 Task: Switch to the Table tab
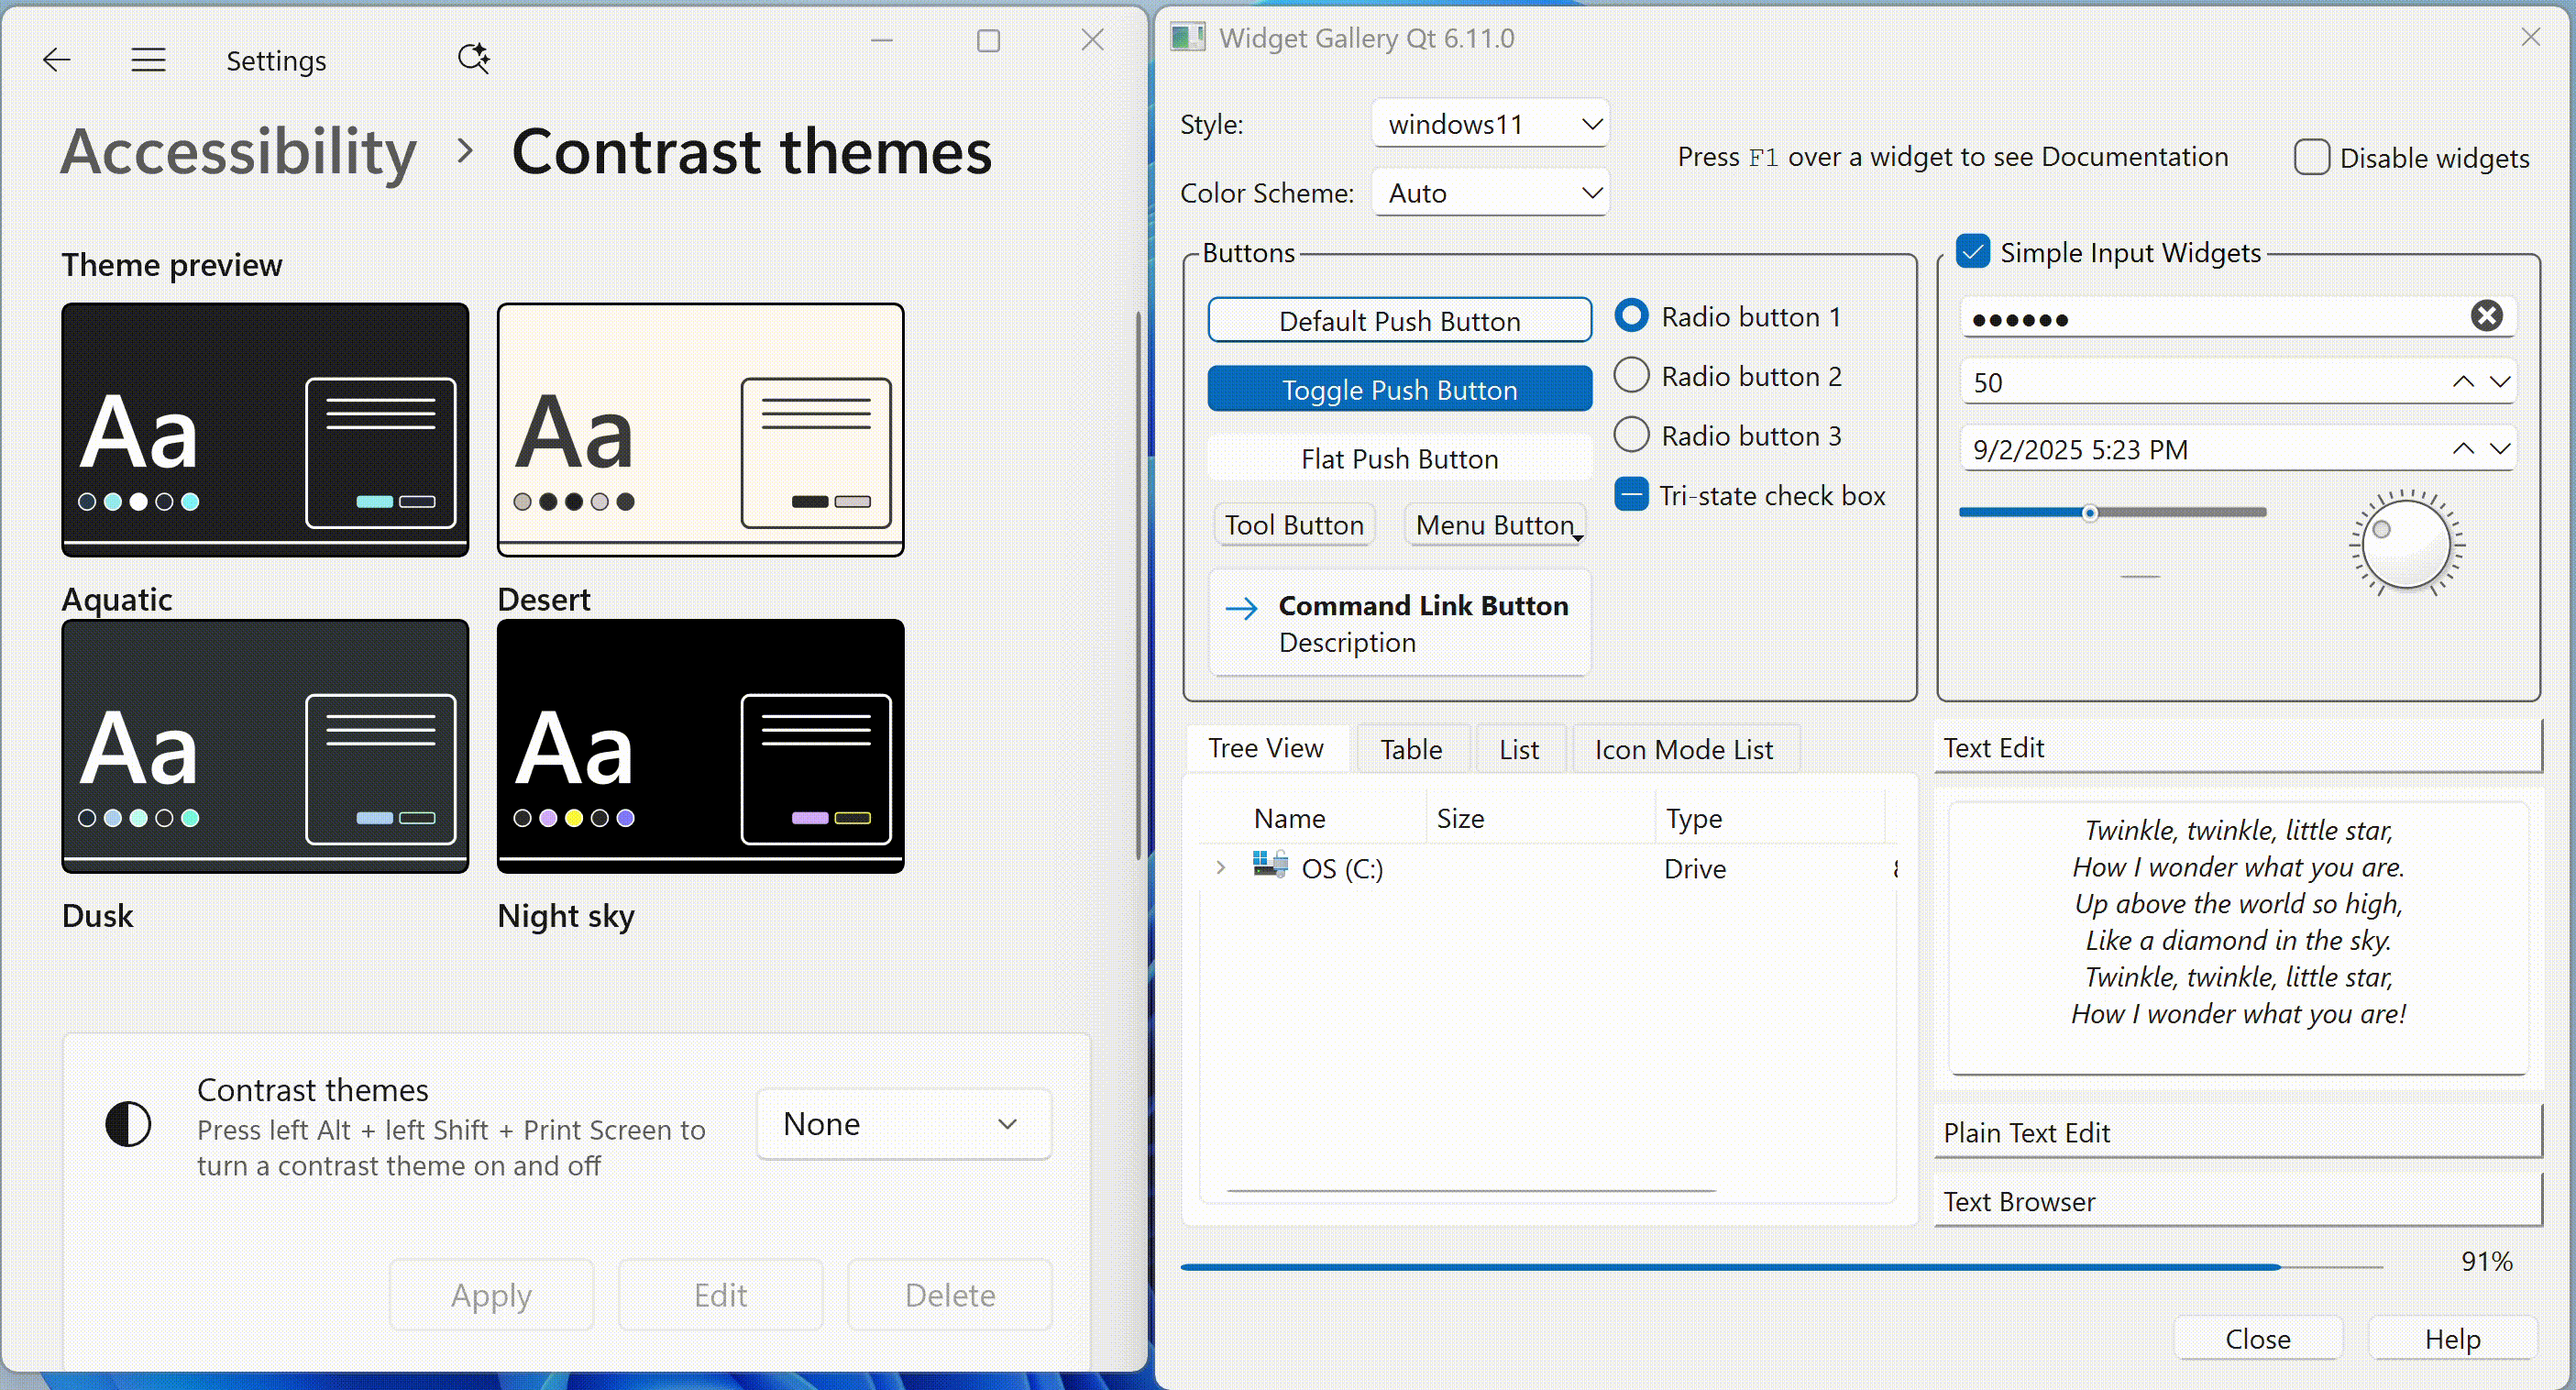point(1411,748)
